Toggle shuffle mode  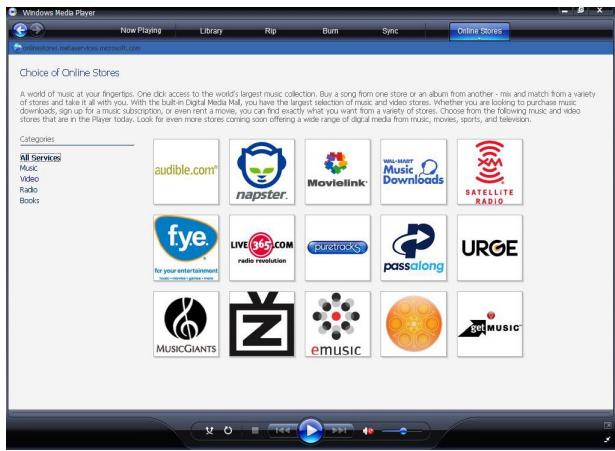click(x=209, y=431)
